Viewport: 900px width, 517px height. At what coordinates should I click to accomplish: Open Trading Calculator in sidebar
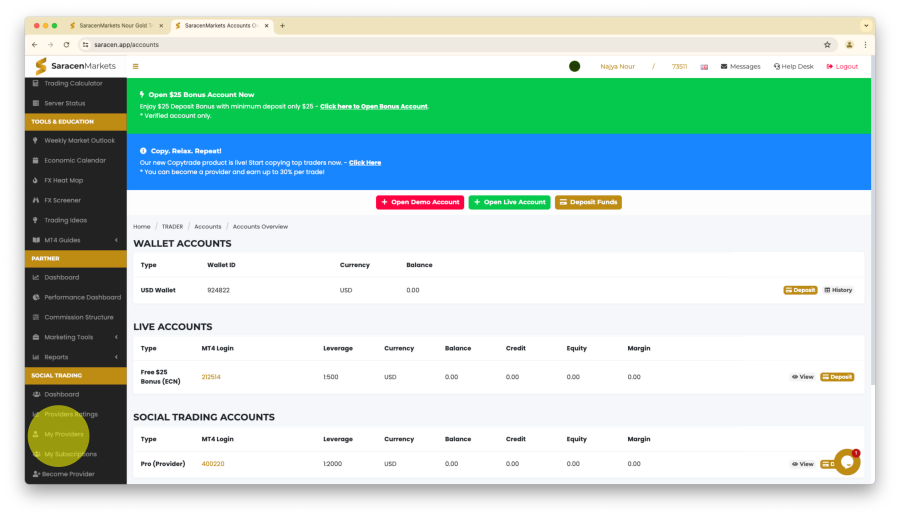coord(75,83)
